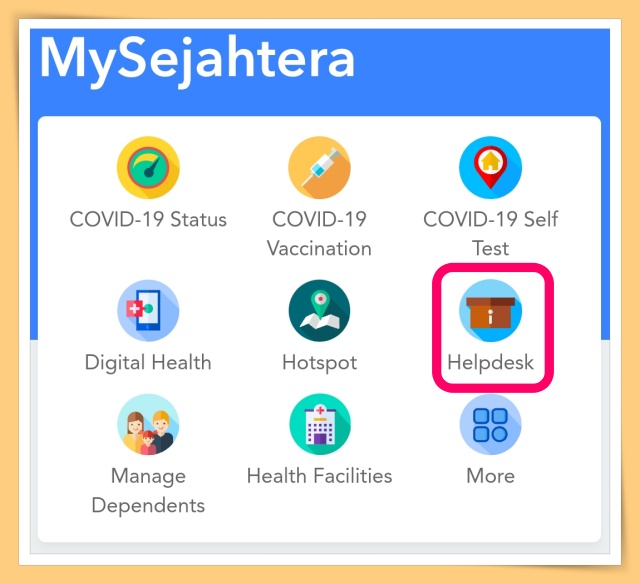Image resolution: width=640 pixels, height=584 pixels.
Task: Select the COVID-19 Self Test pin icon
Action: tap(490, 168)
